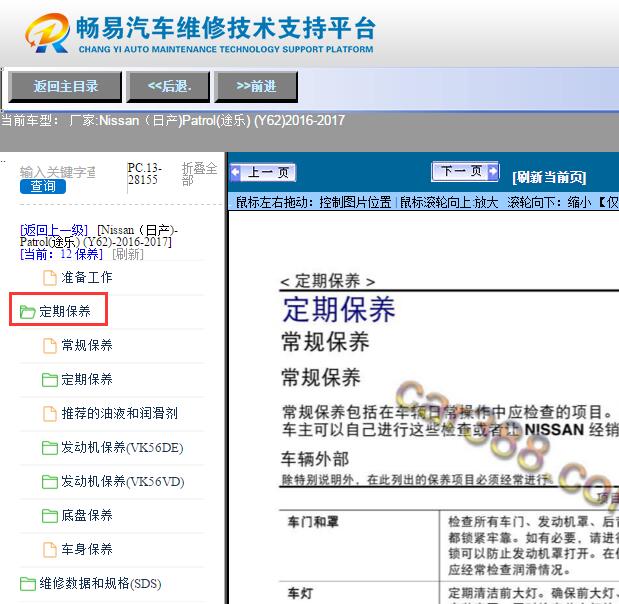Click the 车辆外部 heading

coord(315,459)
